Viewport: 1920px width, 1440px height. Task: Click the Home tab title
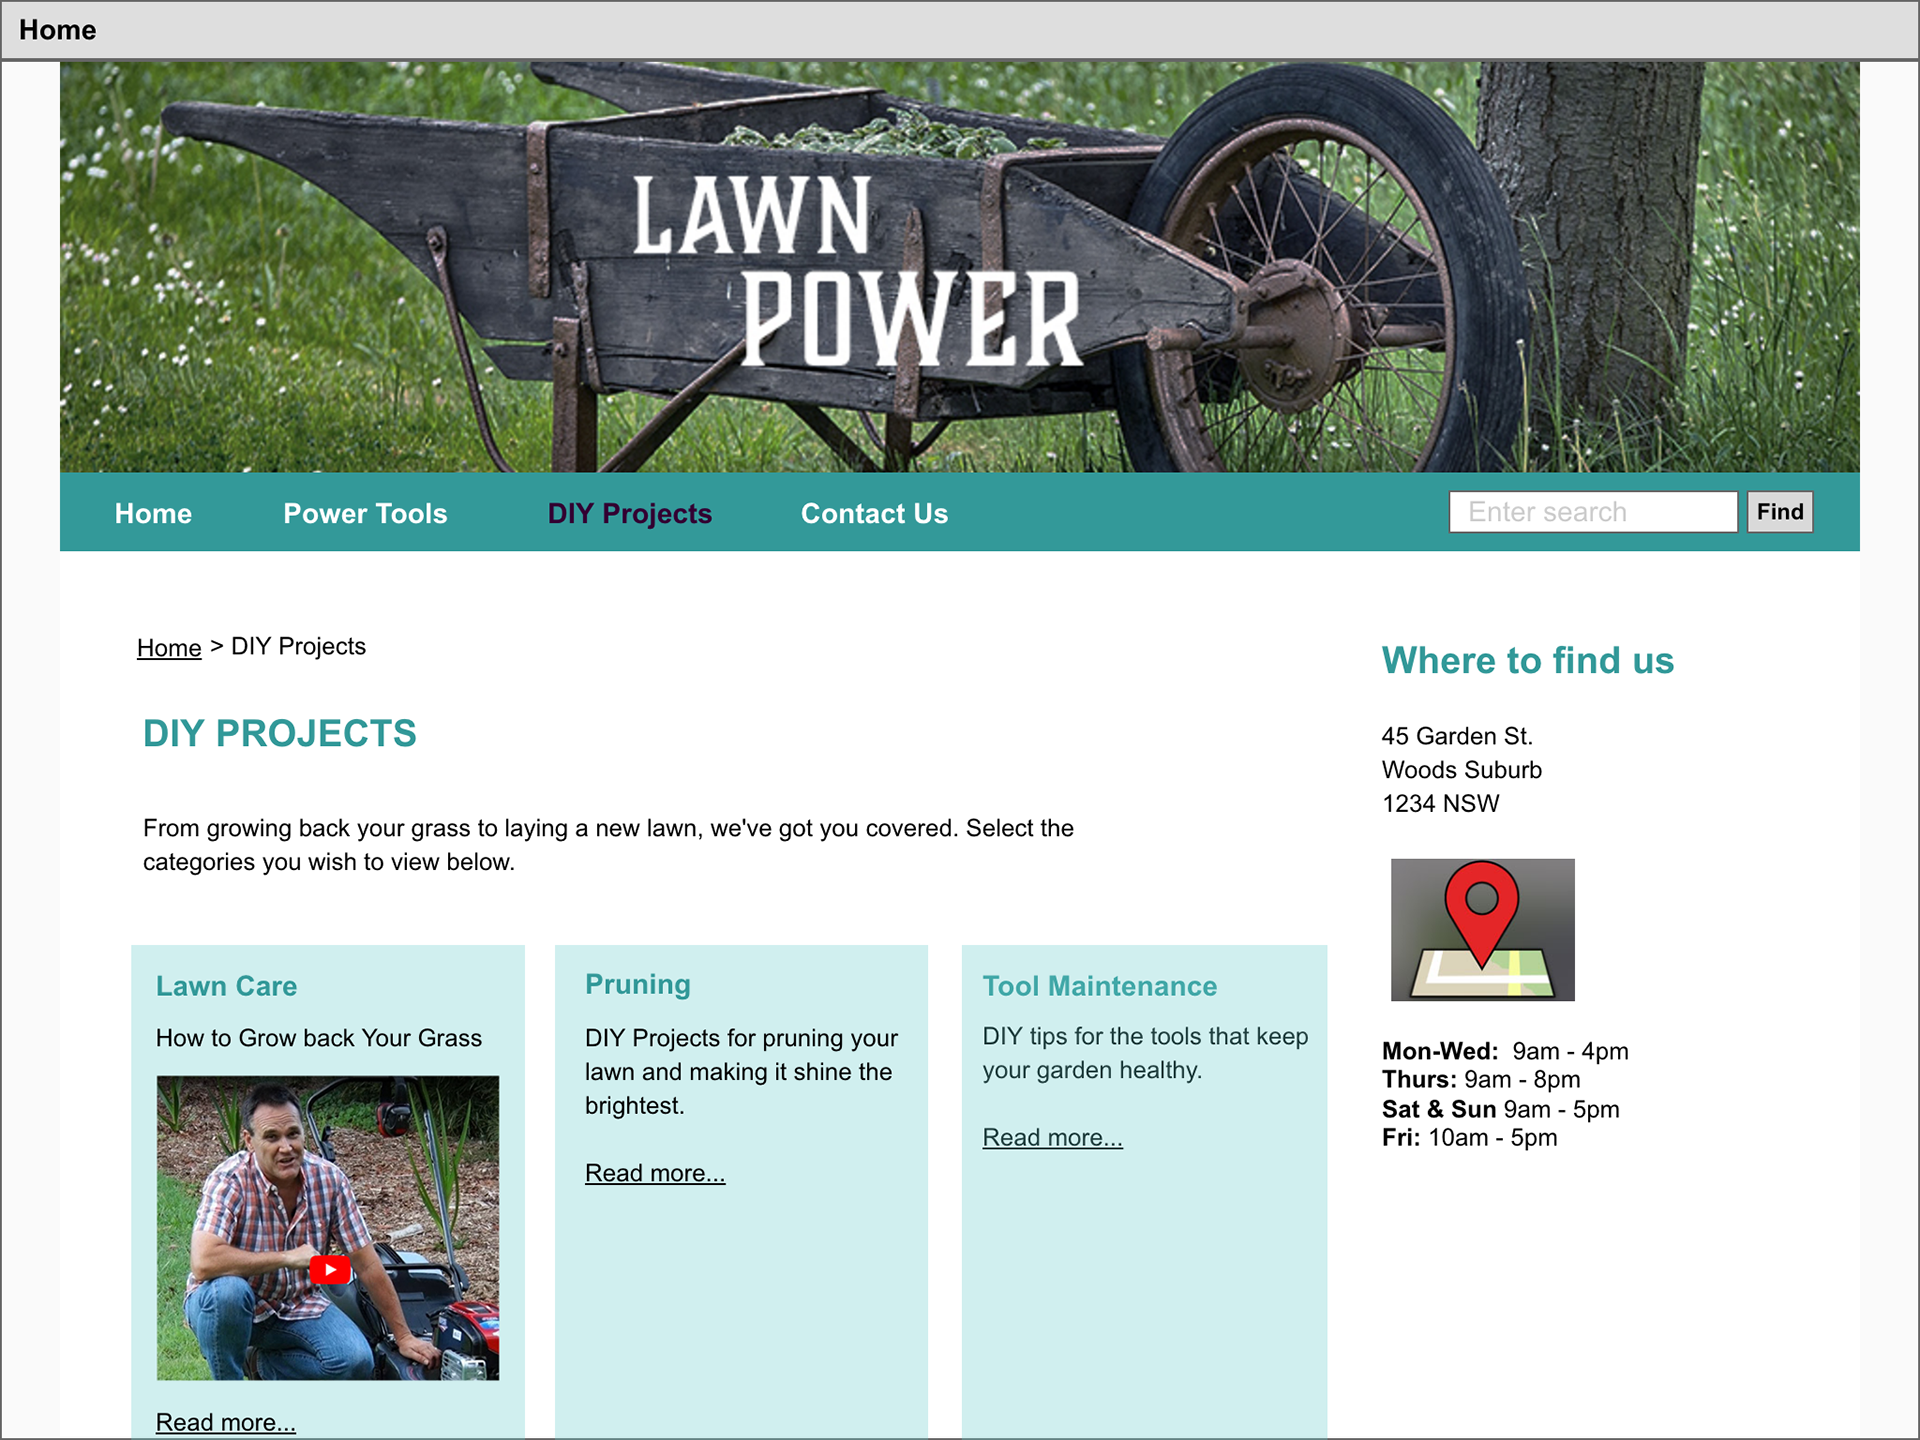(x=58, y=30)
